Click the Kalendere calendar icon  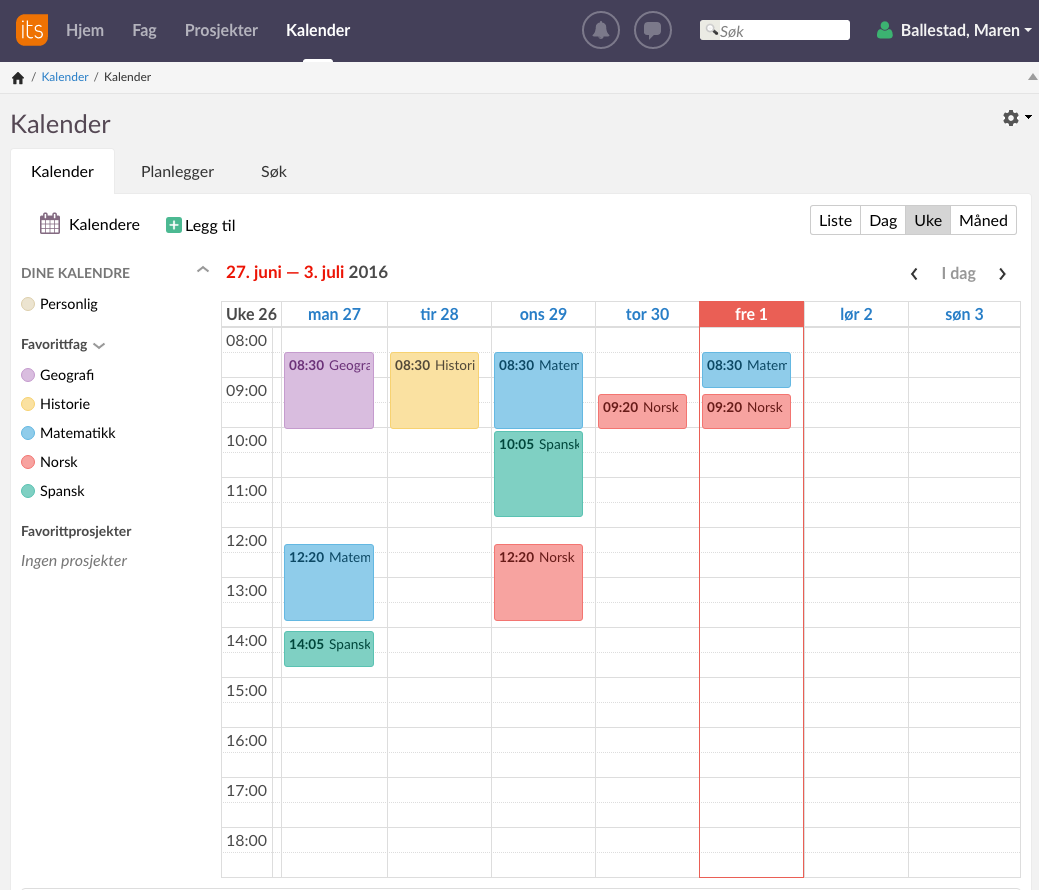pyautogui.click(x=50, y=224)
